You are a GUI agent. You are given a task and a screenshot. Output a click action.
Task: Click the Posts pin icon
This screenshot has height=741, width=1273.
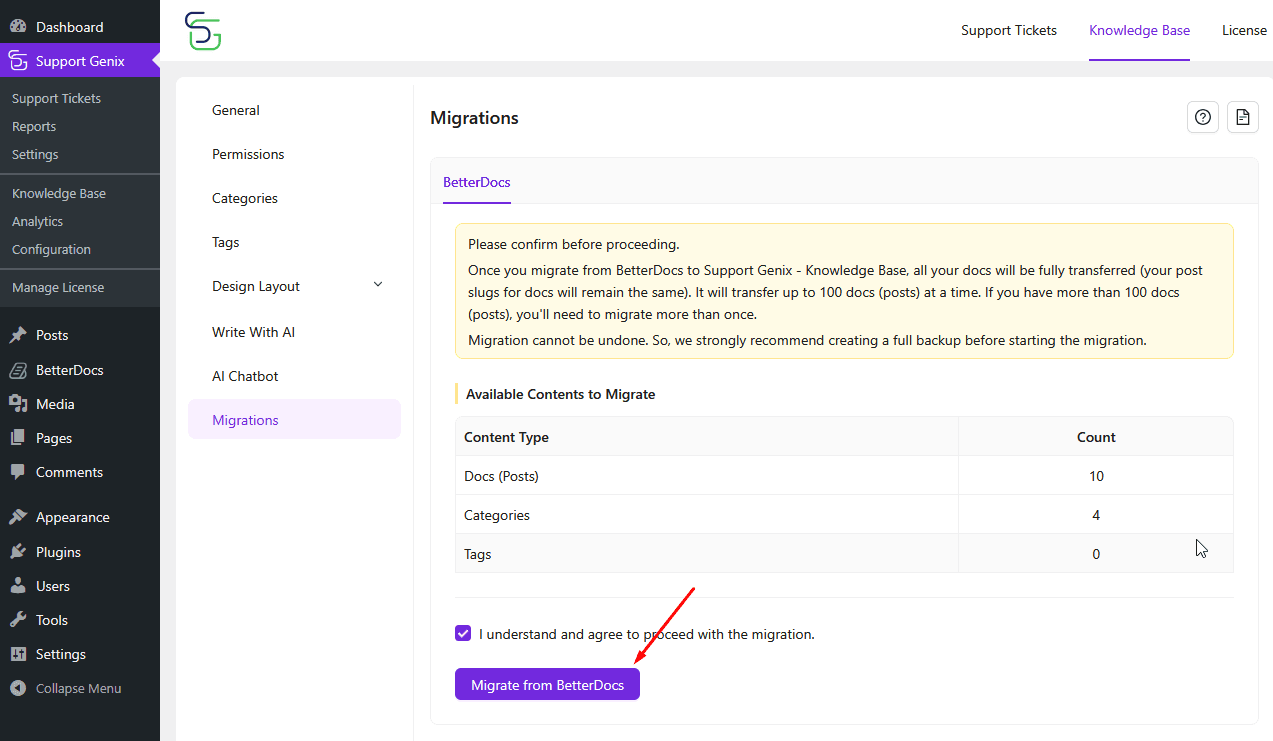[18, 335]
